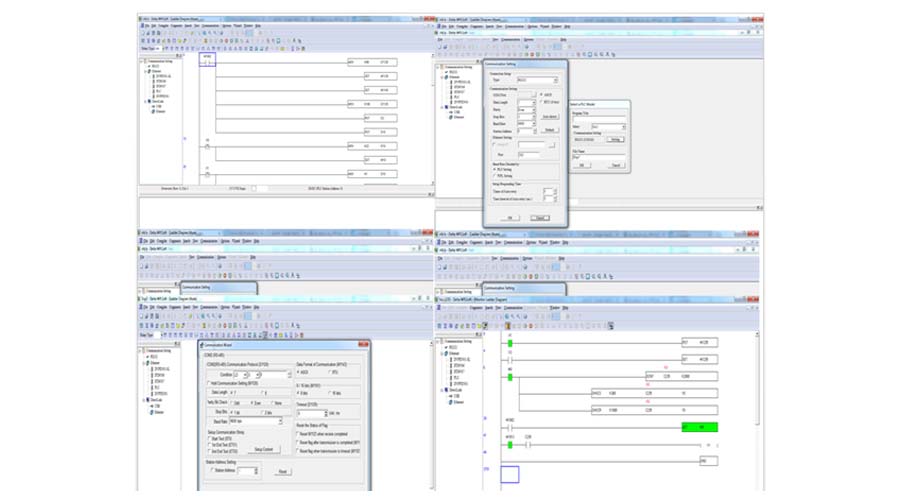Open Data Length dropdown in Communication Setting dialog
The image size is (900, 500).
pyautogui.click(x=526, y=102)
